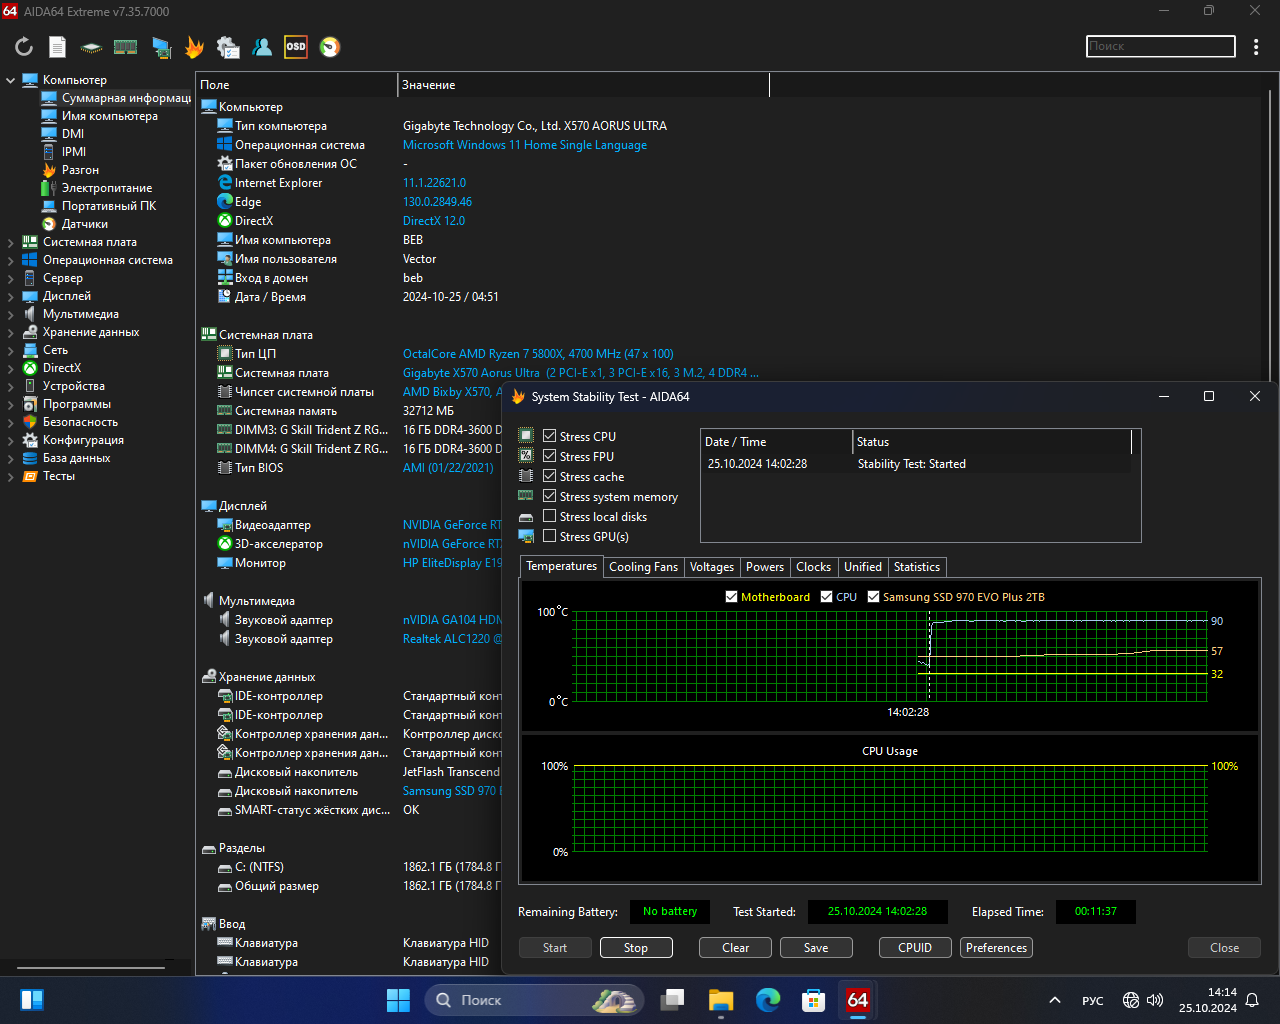Expand Системная плата tree node

click(11, 242)
